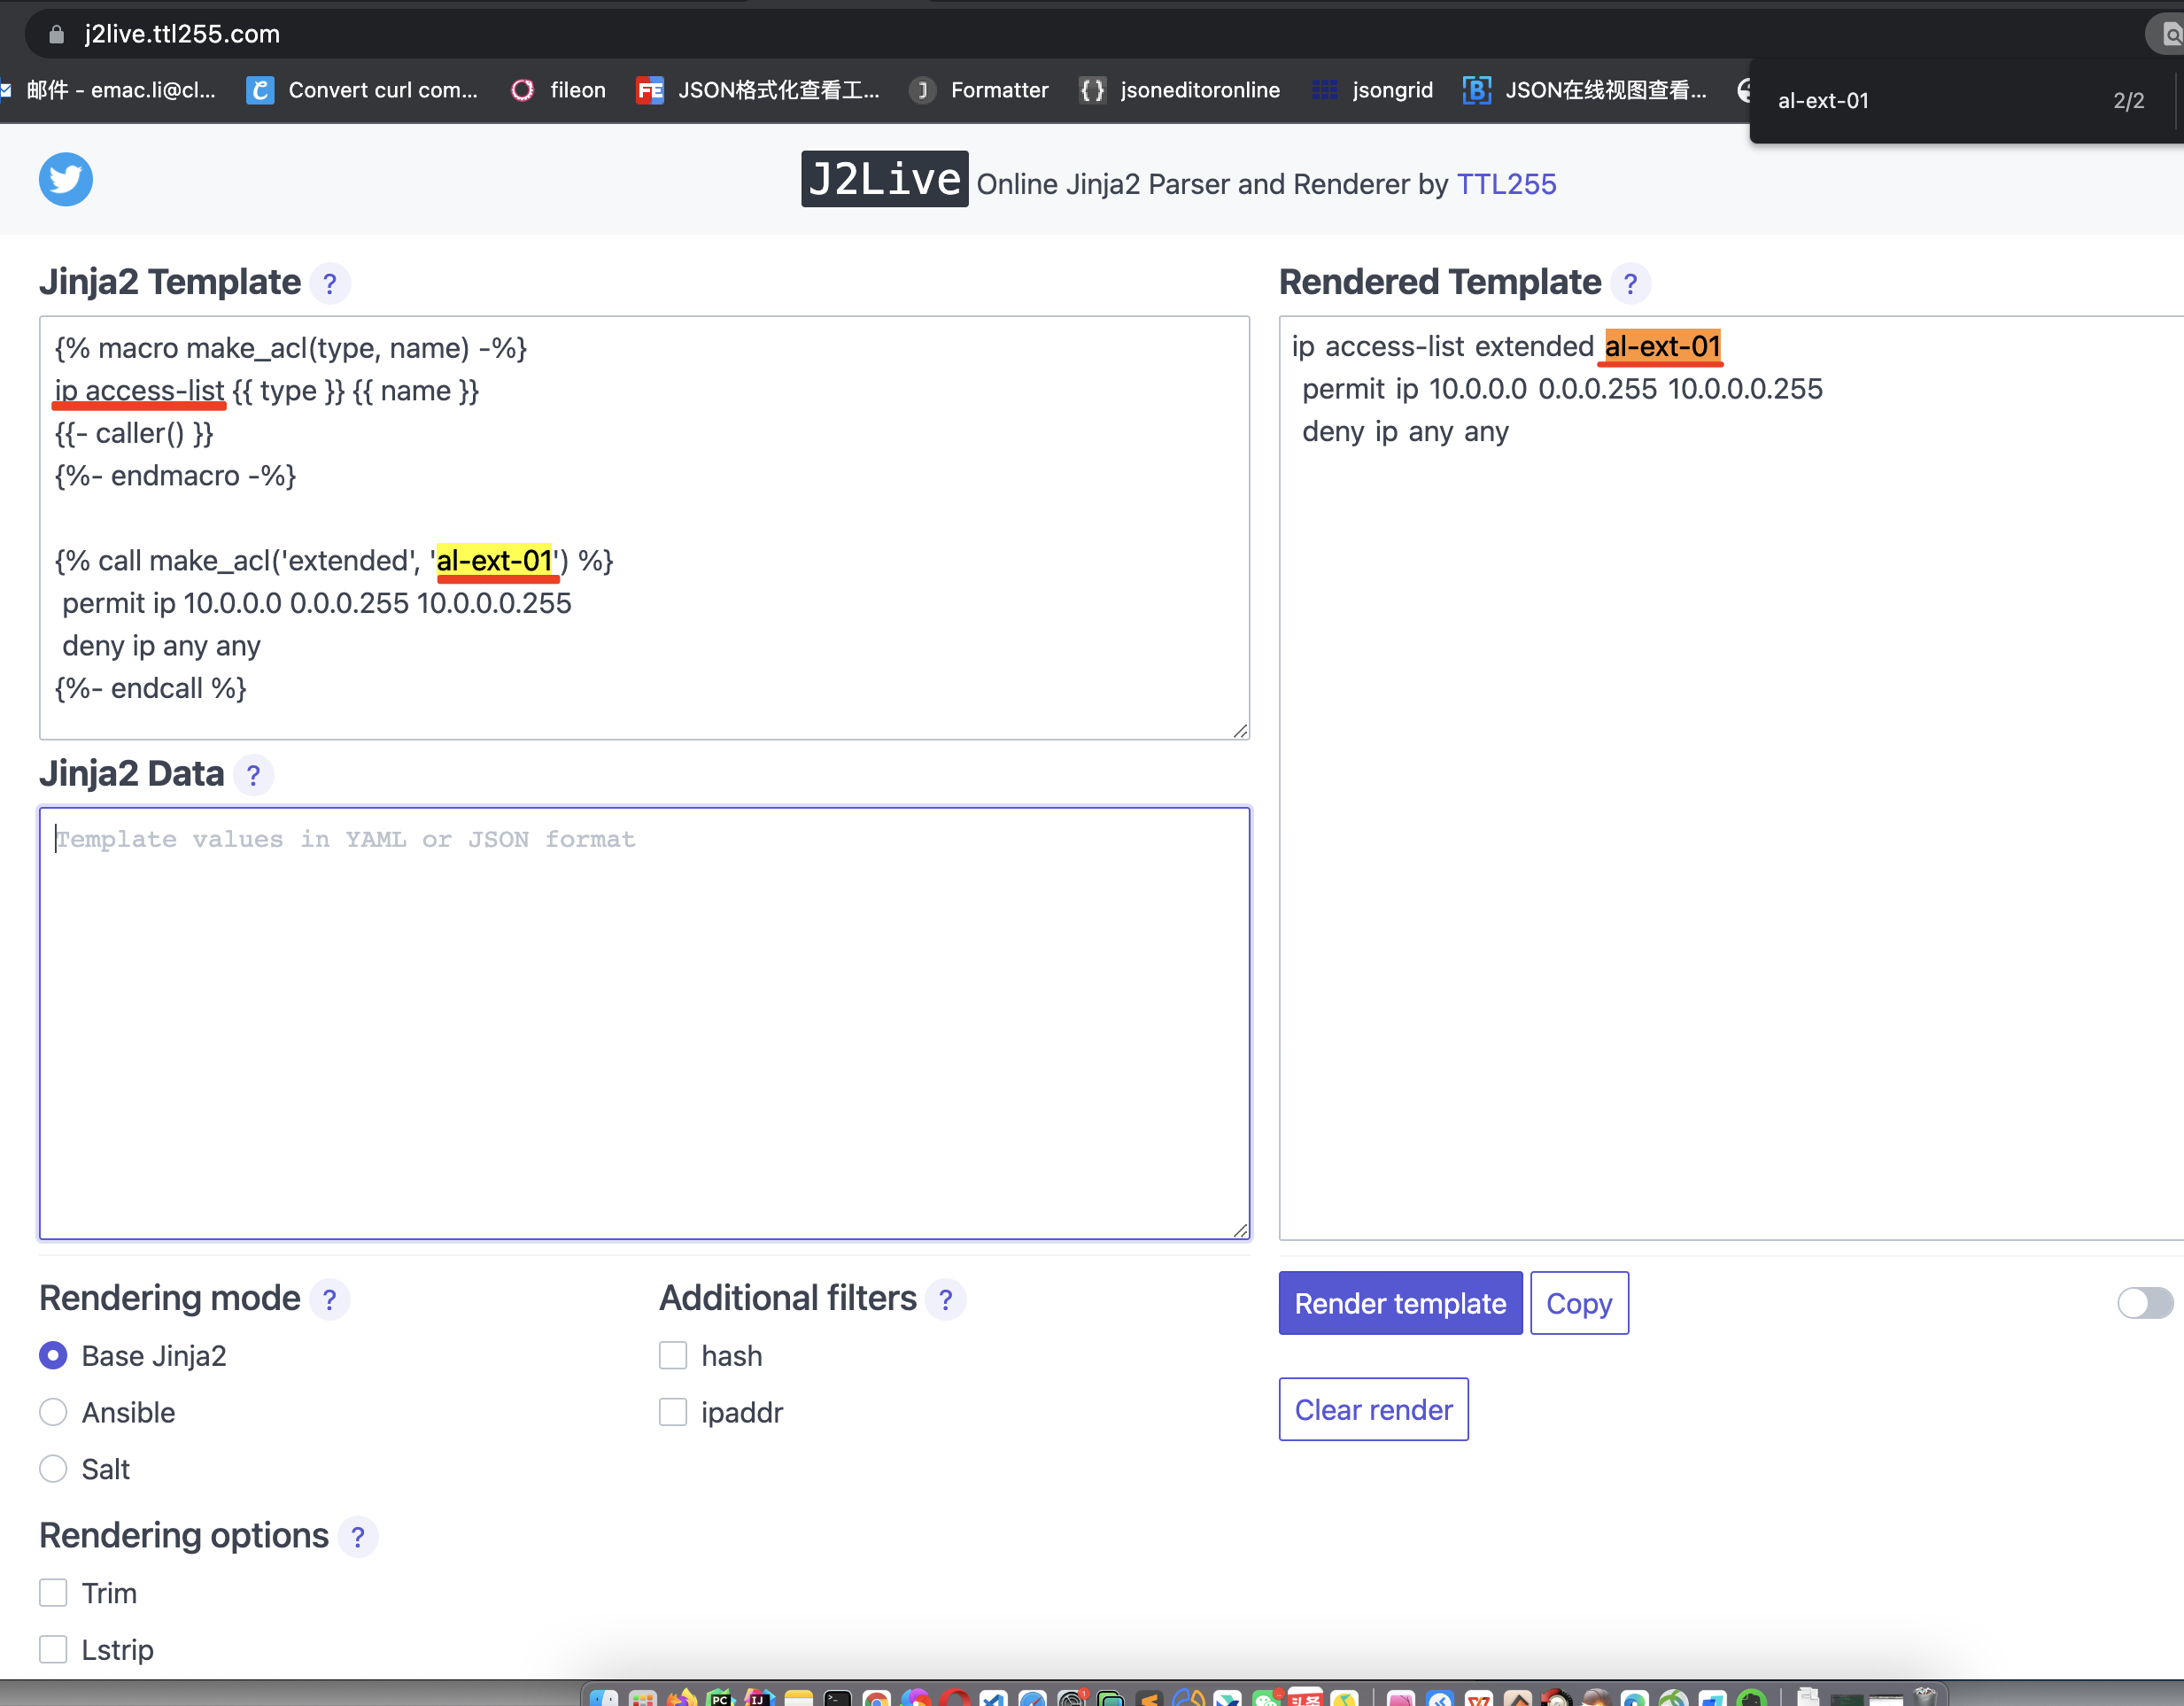The width and height of the screenshot is (2184, 1706).
Task: Open Jinja2 Data help question mark
Action: [x=253, y=775]
